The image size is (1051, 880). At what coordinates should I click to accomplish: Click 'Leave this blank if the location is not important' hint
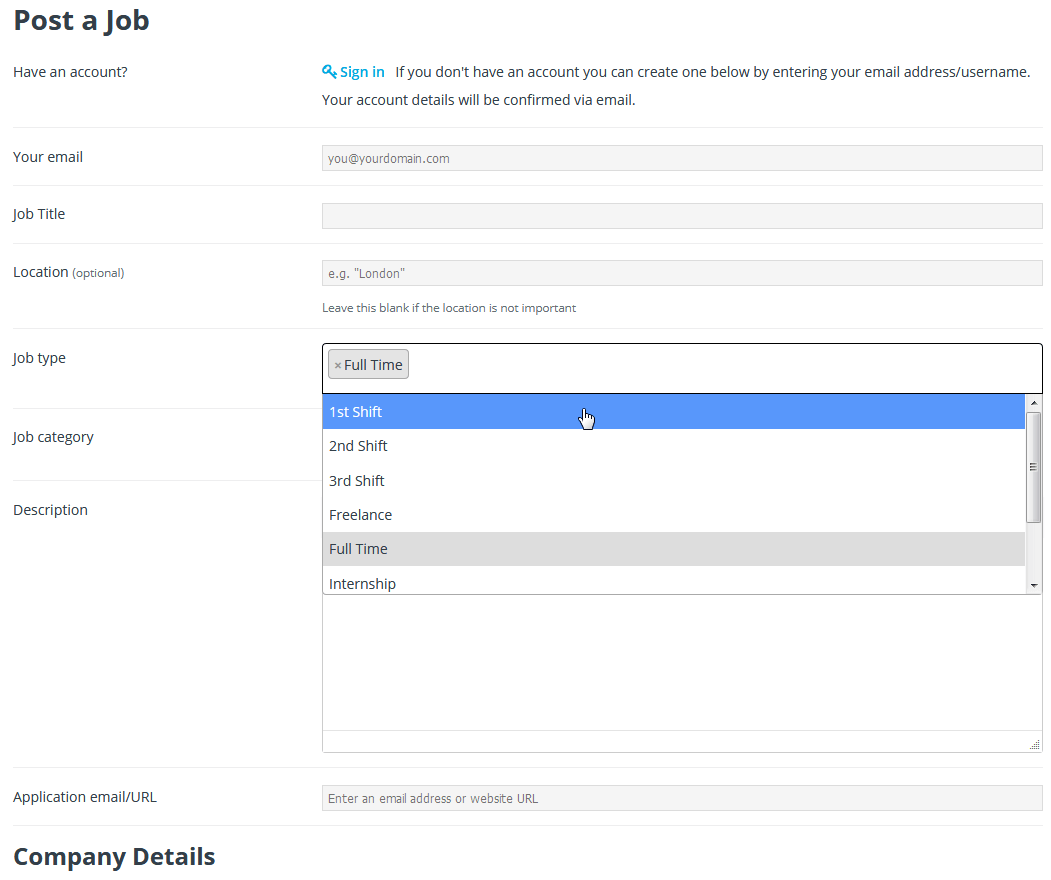(448, 308)
